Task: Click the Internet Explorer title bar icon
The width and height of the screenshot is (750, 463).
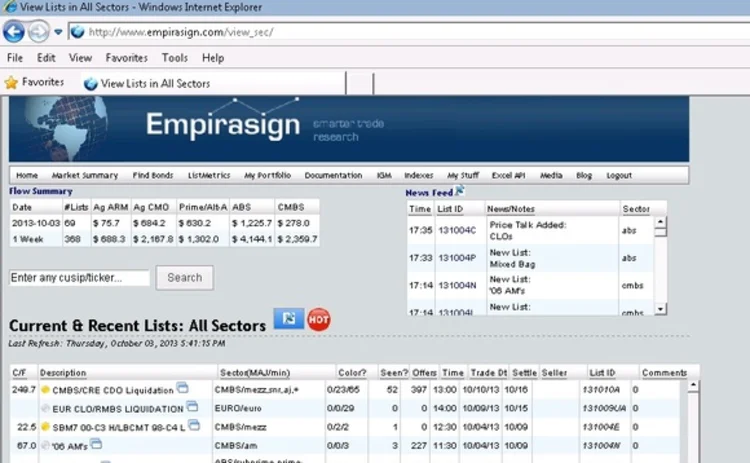Action: tap(9, 7)
